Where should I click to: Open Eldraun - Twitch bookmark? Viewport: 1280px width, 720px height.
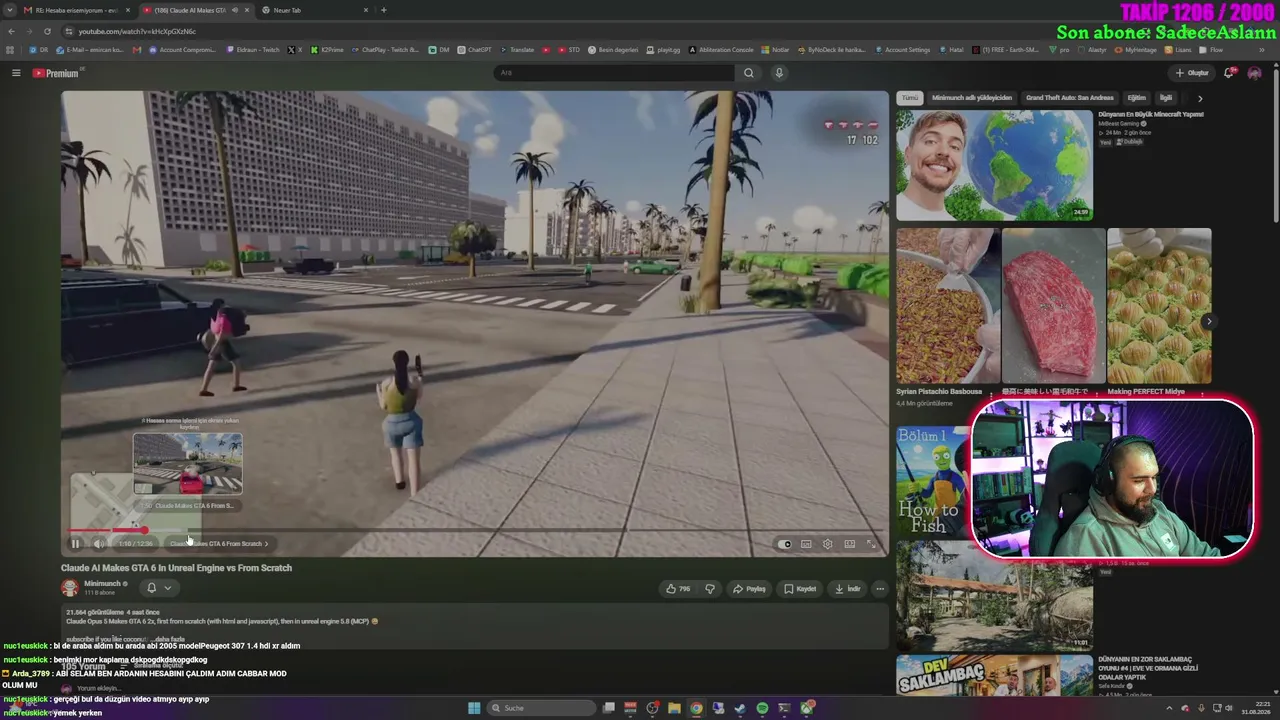253,50
